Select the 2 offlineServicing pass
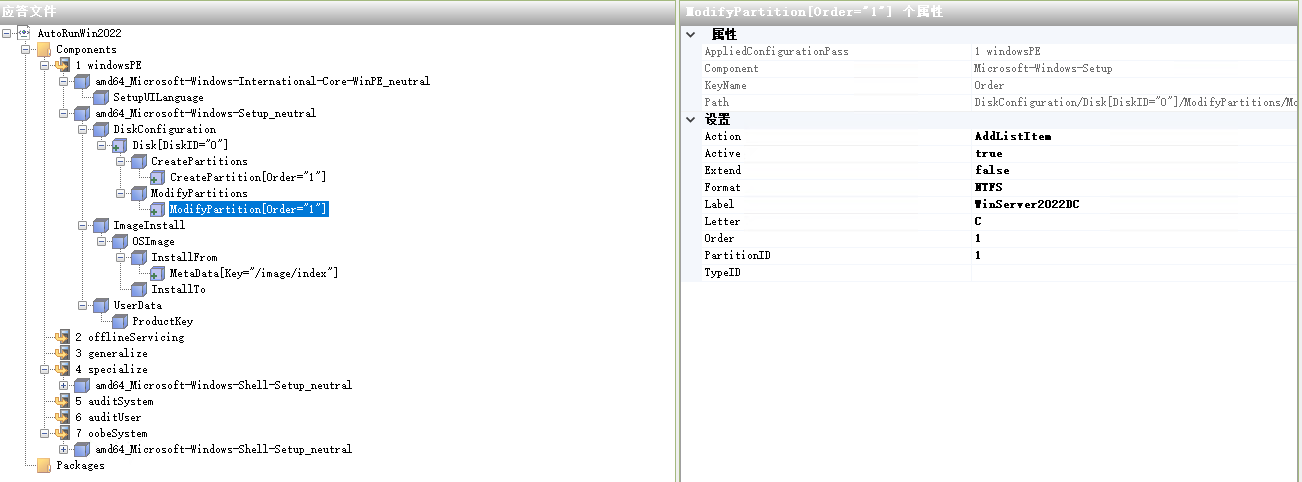 [129, 337]
